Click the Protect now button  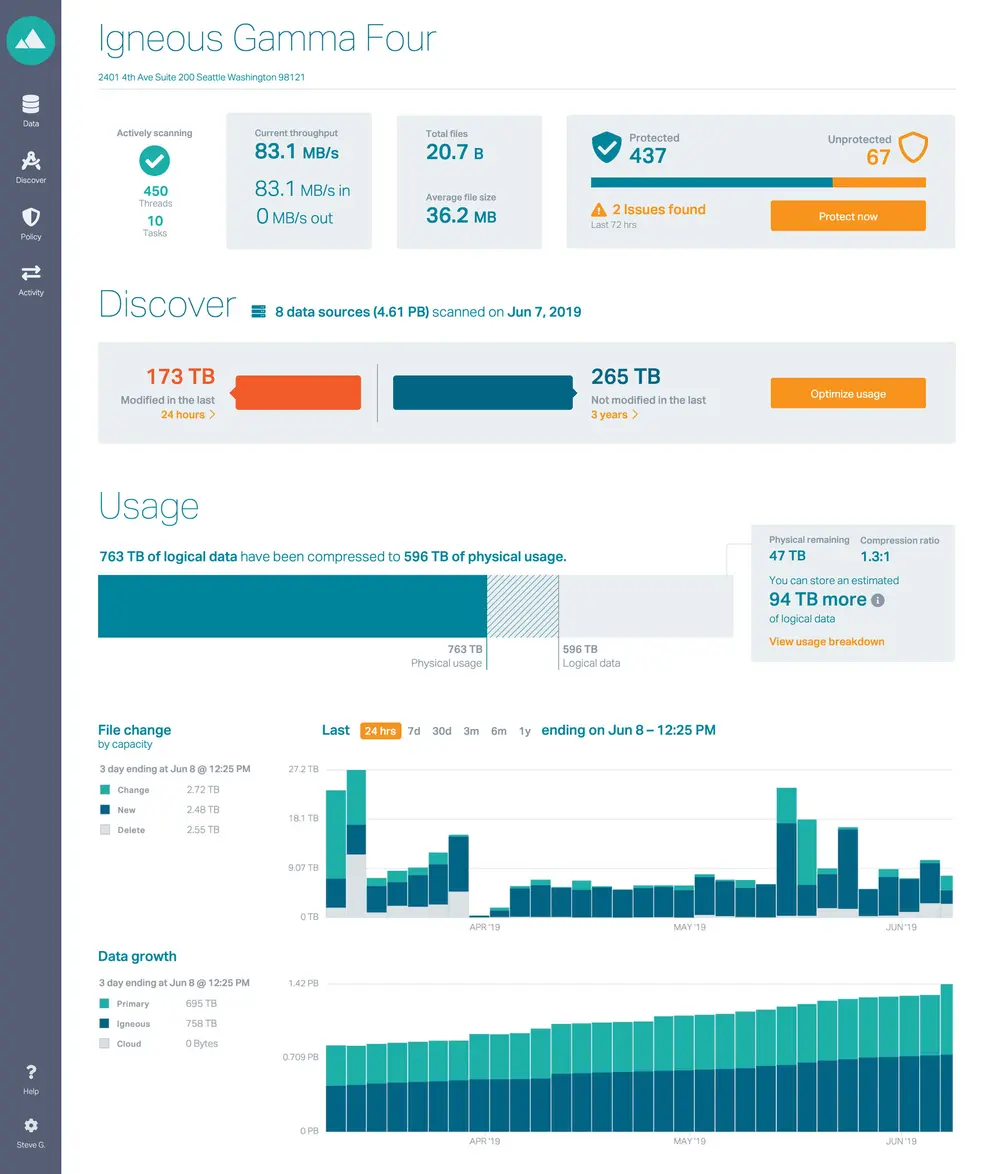[848, 216]
